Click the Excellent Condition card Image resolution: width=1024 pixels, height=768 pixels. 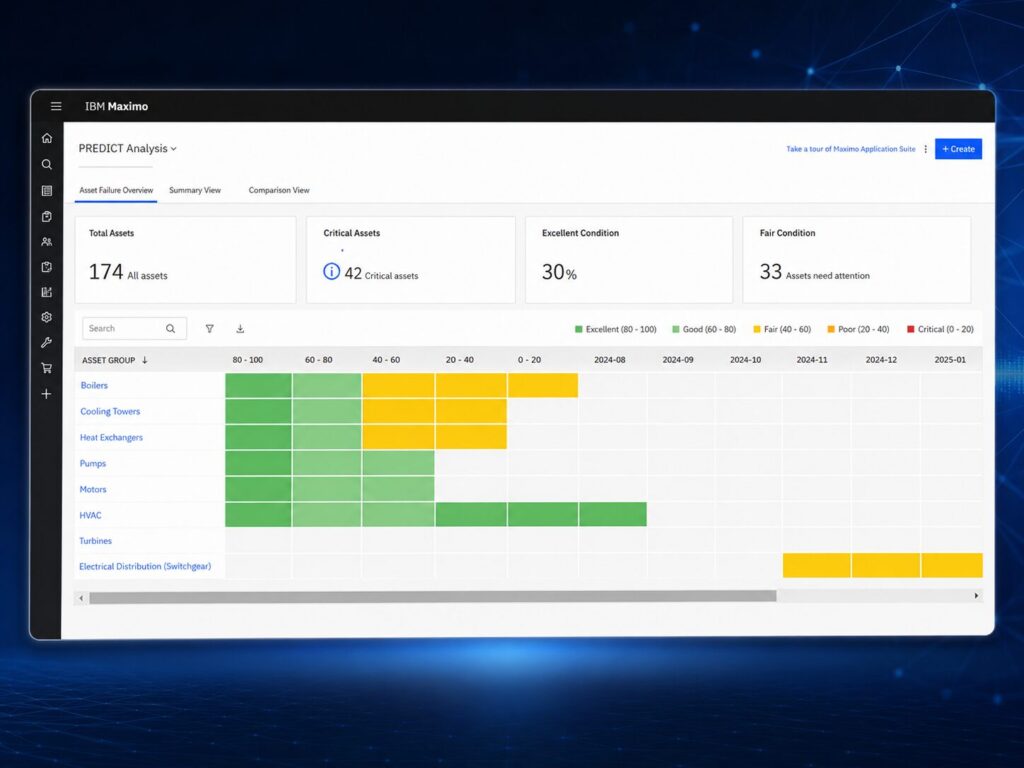click(x=629, y=260)
